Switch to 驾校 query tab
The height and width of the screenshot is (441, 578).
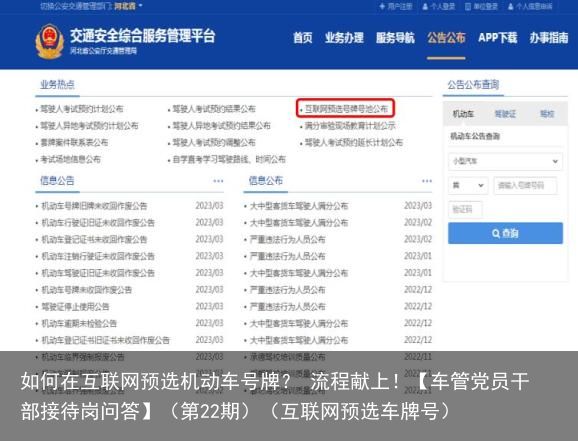coord(547,114)
